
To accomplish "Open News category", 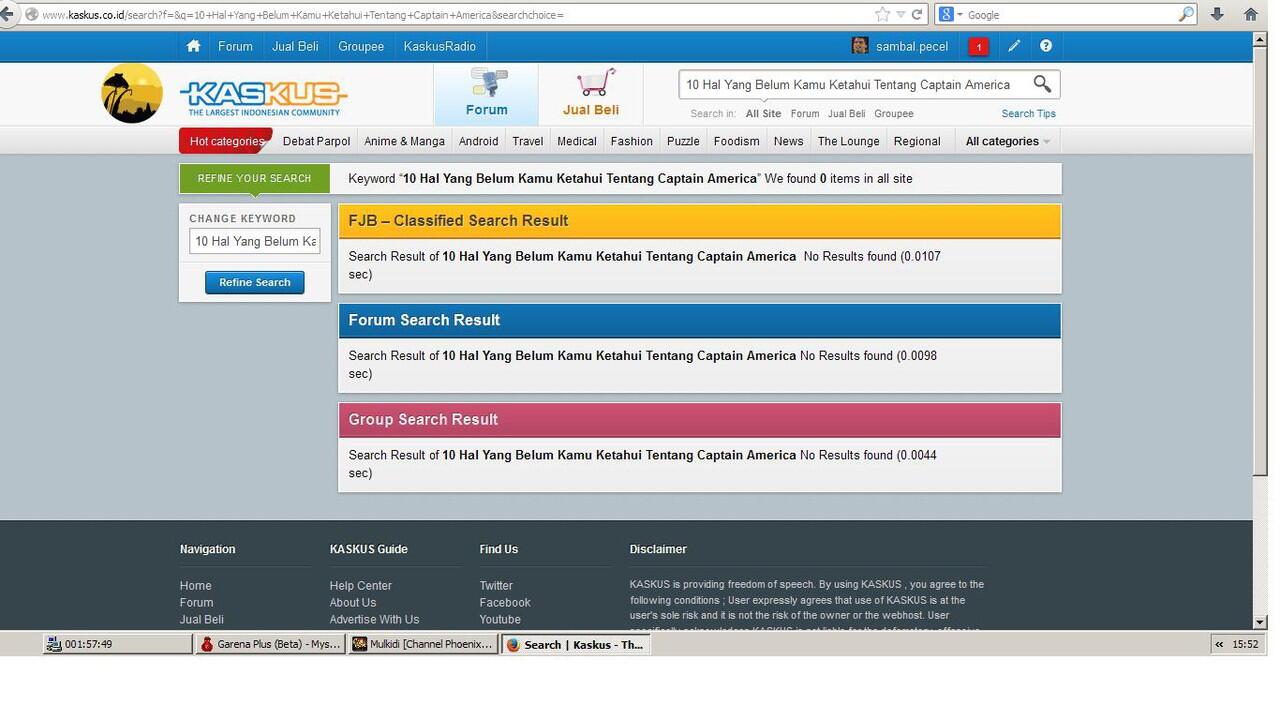I will click(788, 141).
